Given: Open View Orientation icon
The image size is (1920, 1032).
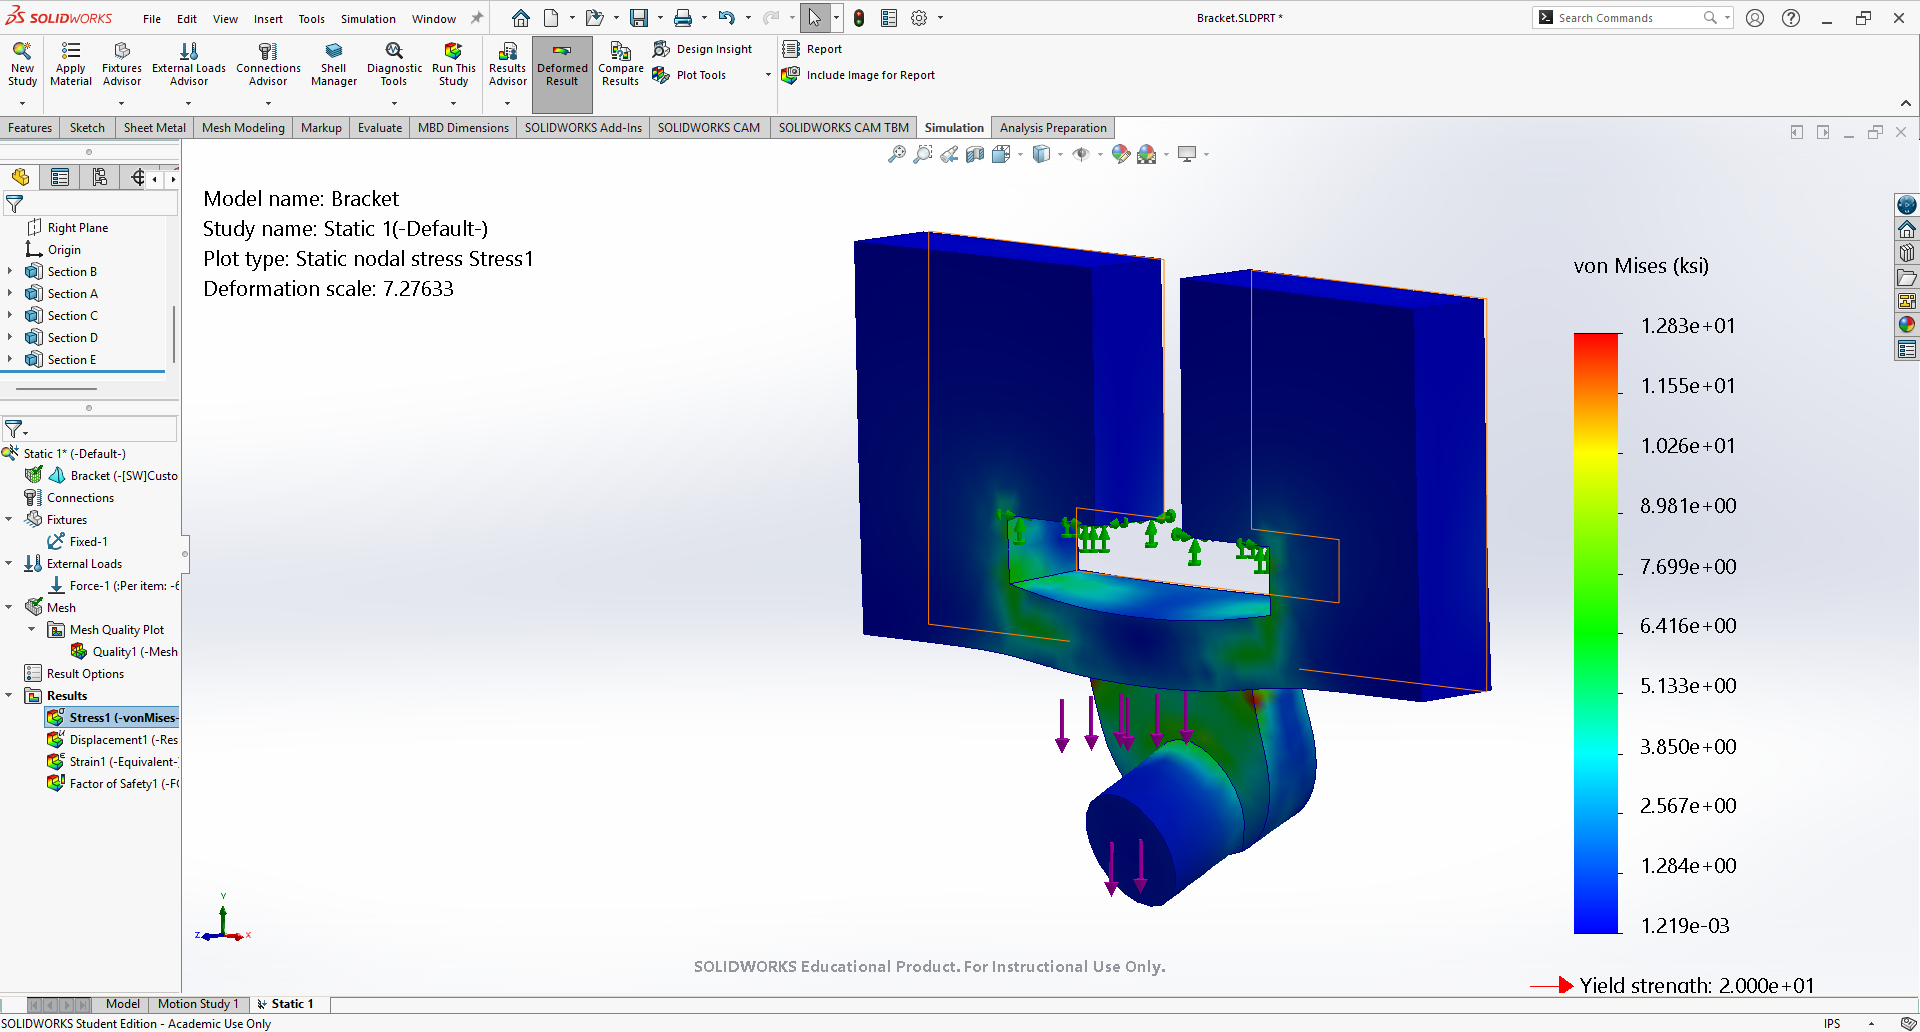Looking at the screenshot, I should [1001, 154].
